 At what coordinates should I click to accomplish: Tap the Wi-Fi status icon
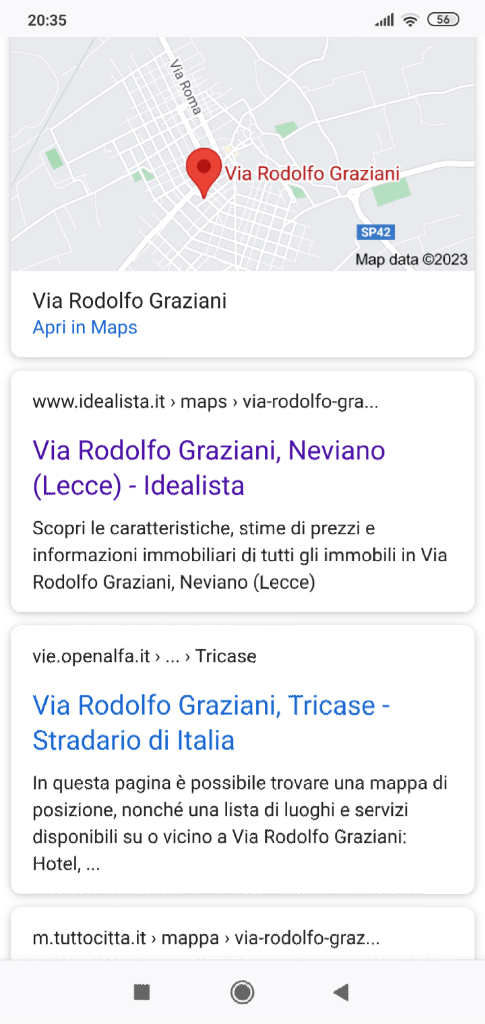click(411, 20)
